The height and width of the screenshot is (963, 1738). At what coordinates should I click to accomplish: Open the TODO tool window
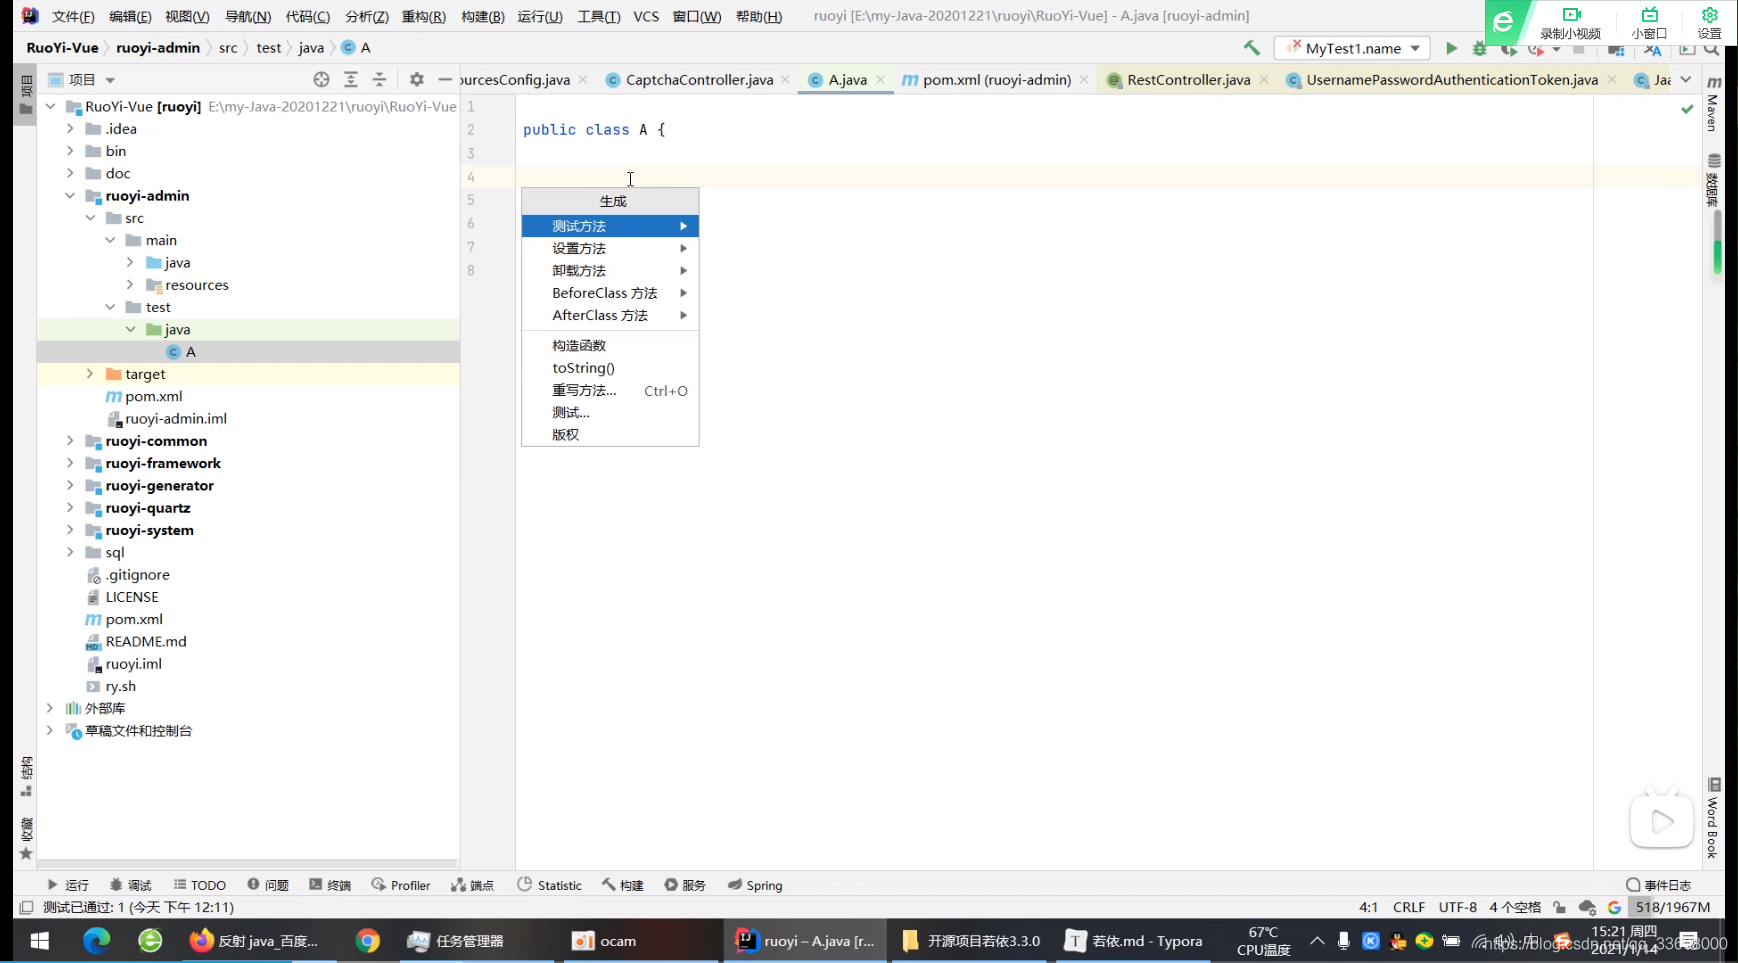coord(200,885)
